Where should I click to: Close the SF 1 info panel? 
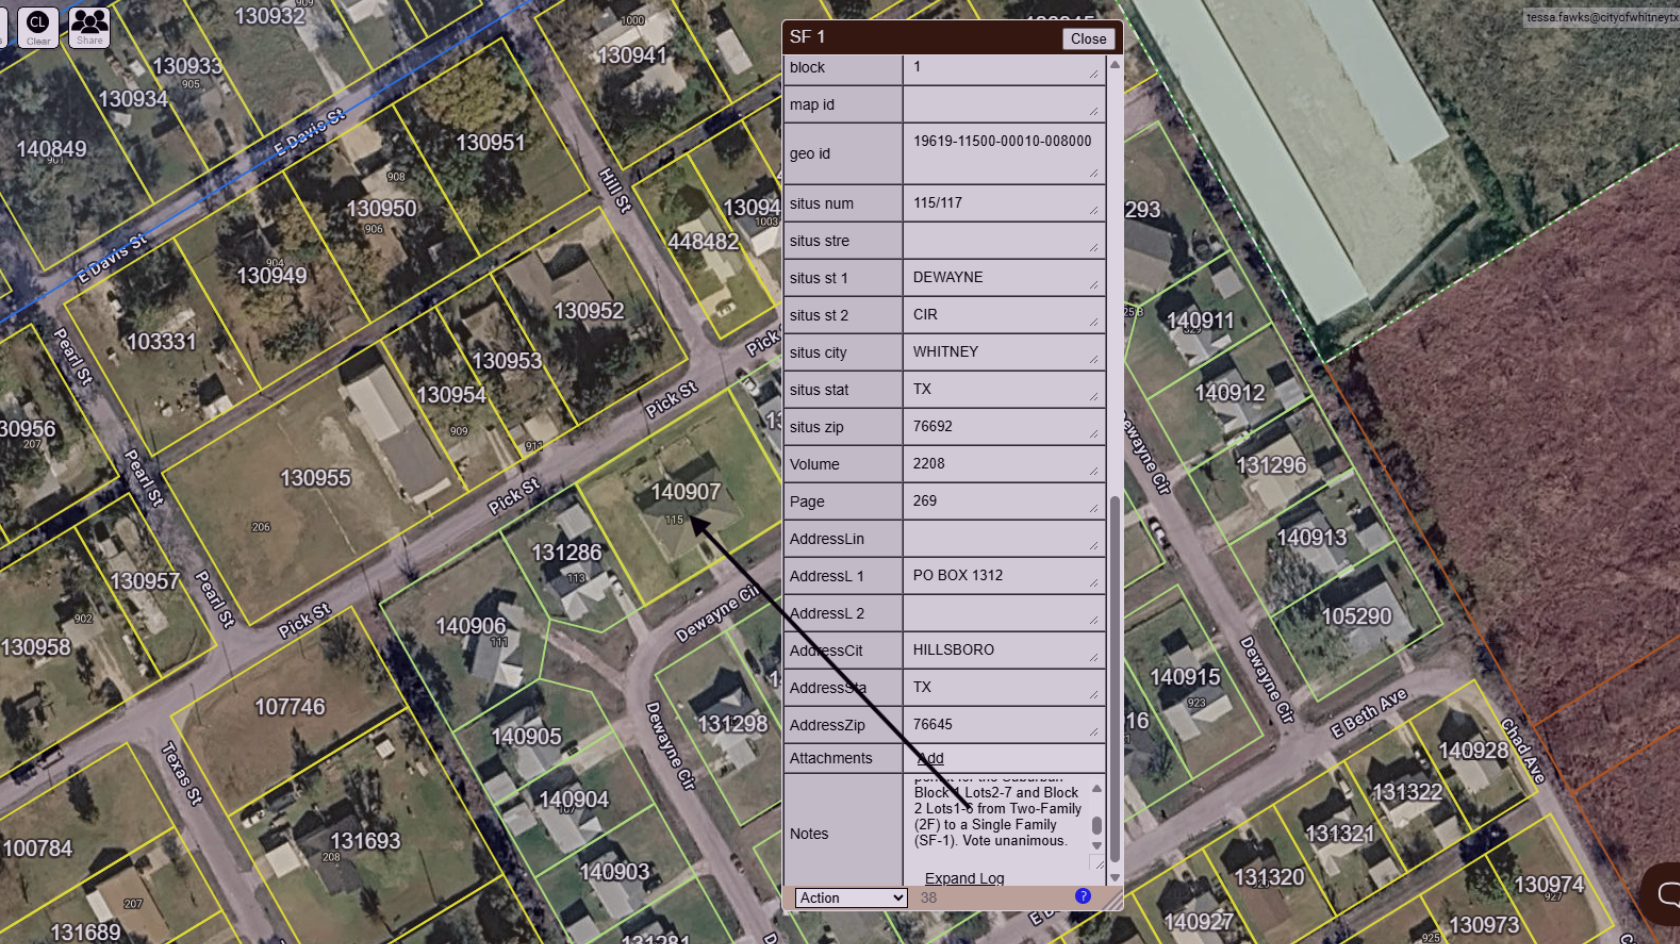[1088, 38]
